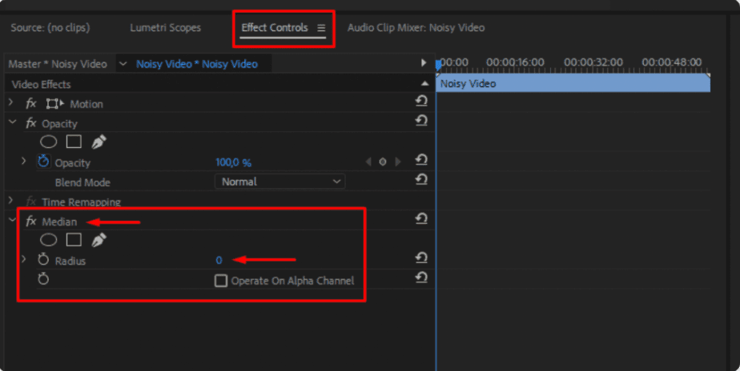Reset the Opacity effect
The image size is (740, 371).
click(421, 120)
